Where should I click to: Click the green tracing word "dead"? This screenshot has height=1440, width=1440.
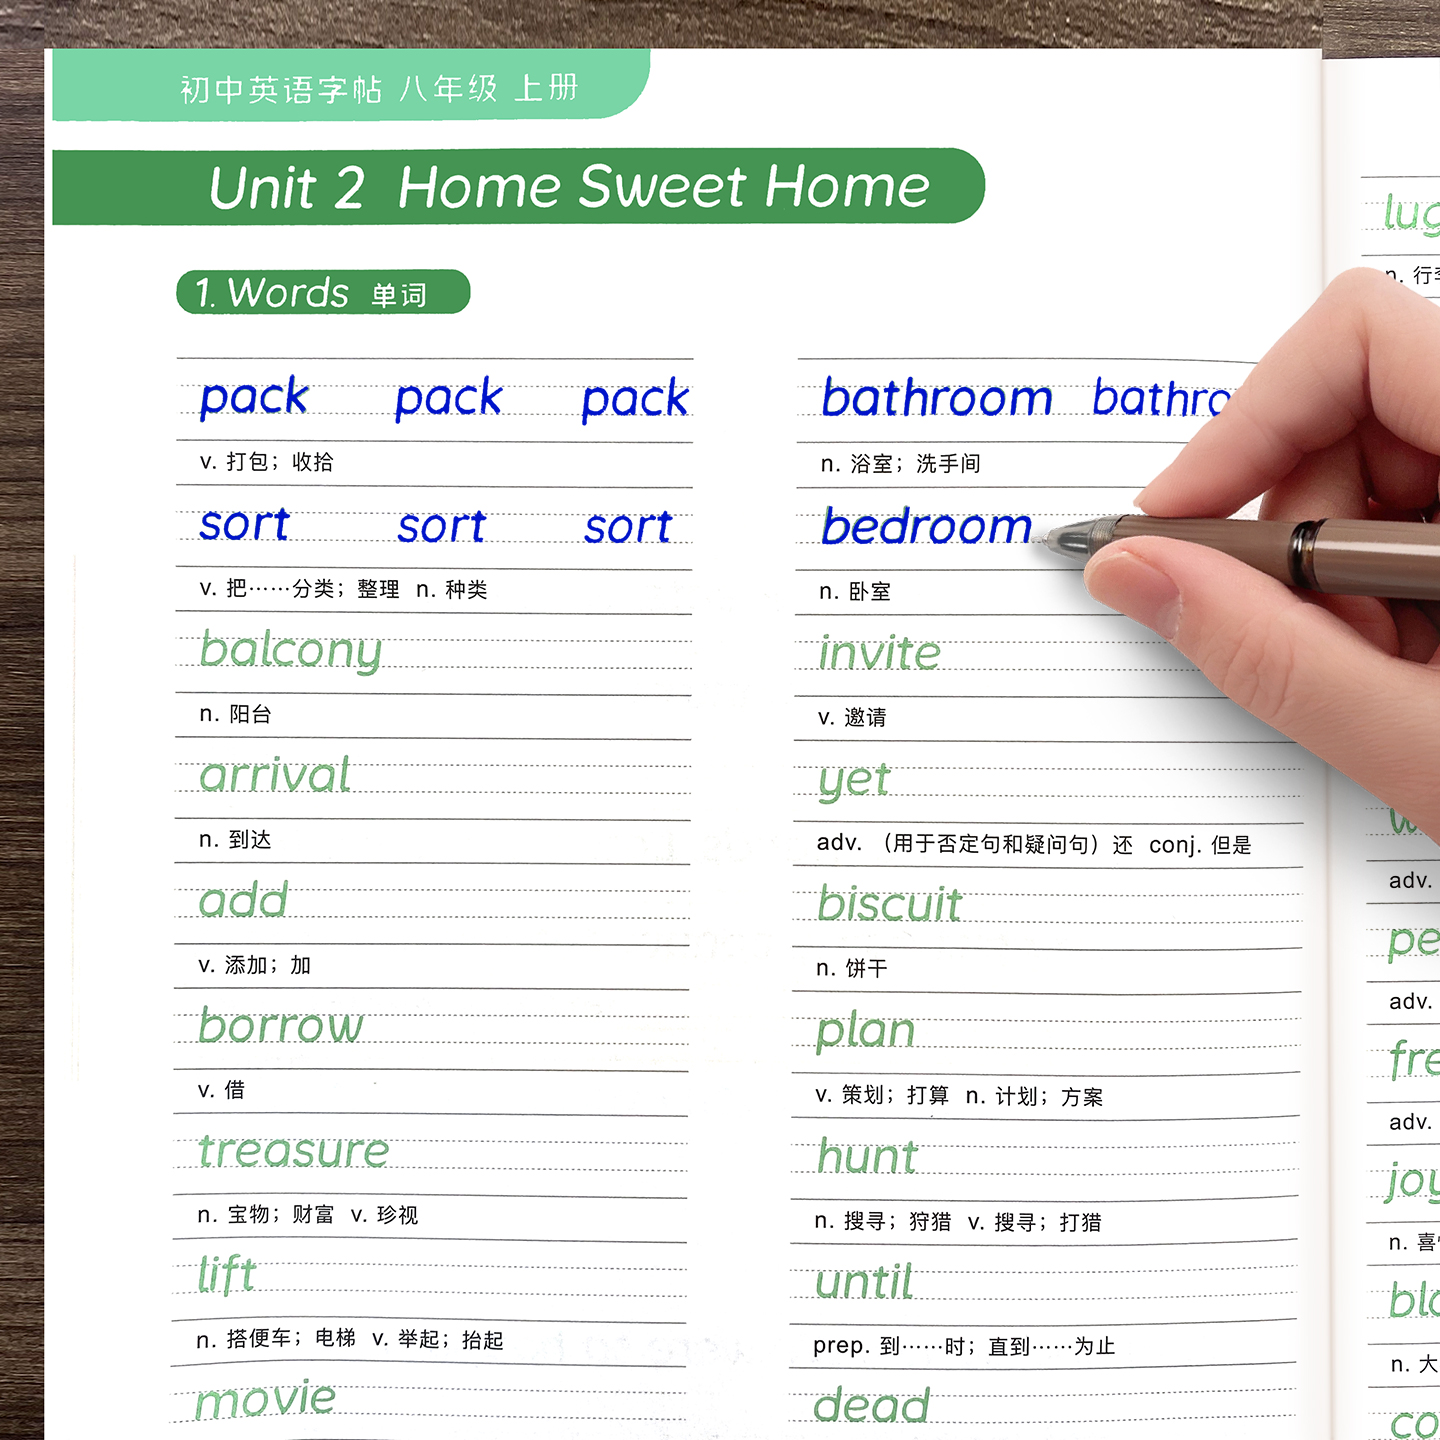click(871, 1406)
